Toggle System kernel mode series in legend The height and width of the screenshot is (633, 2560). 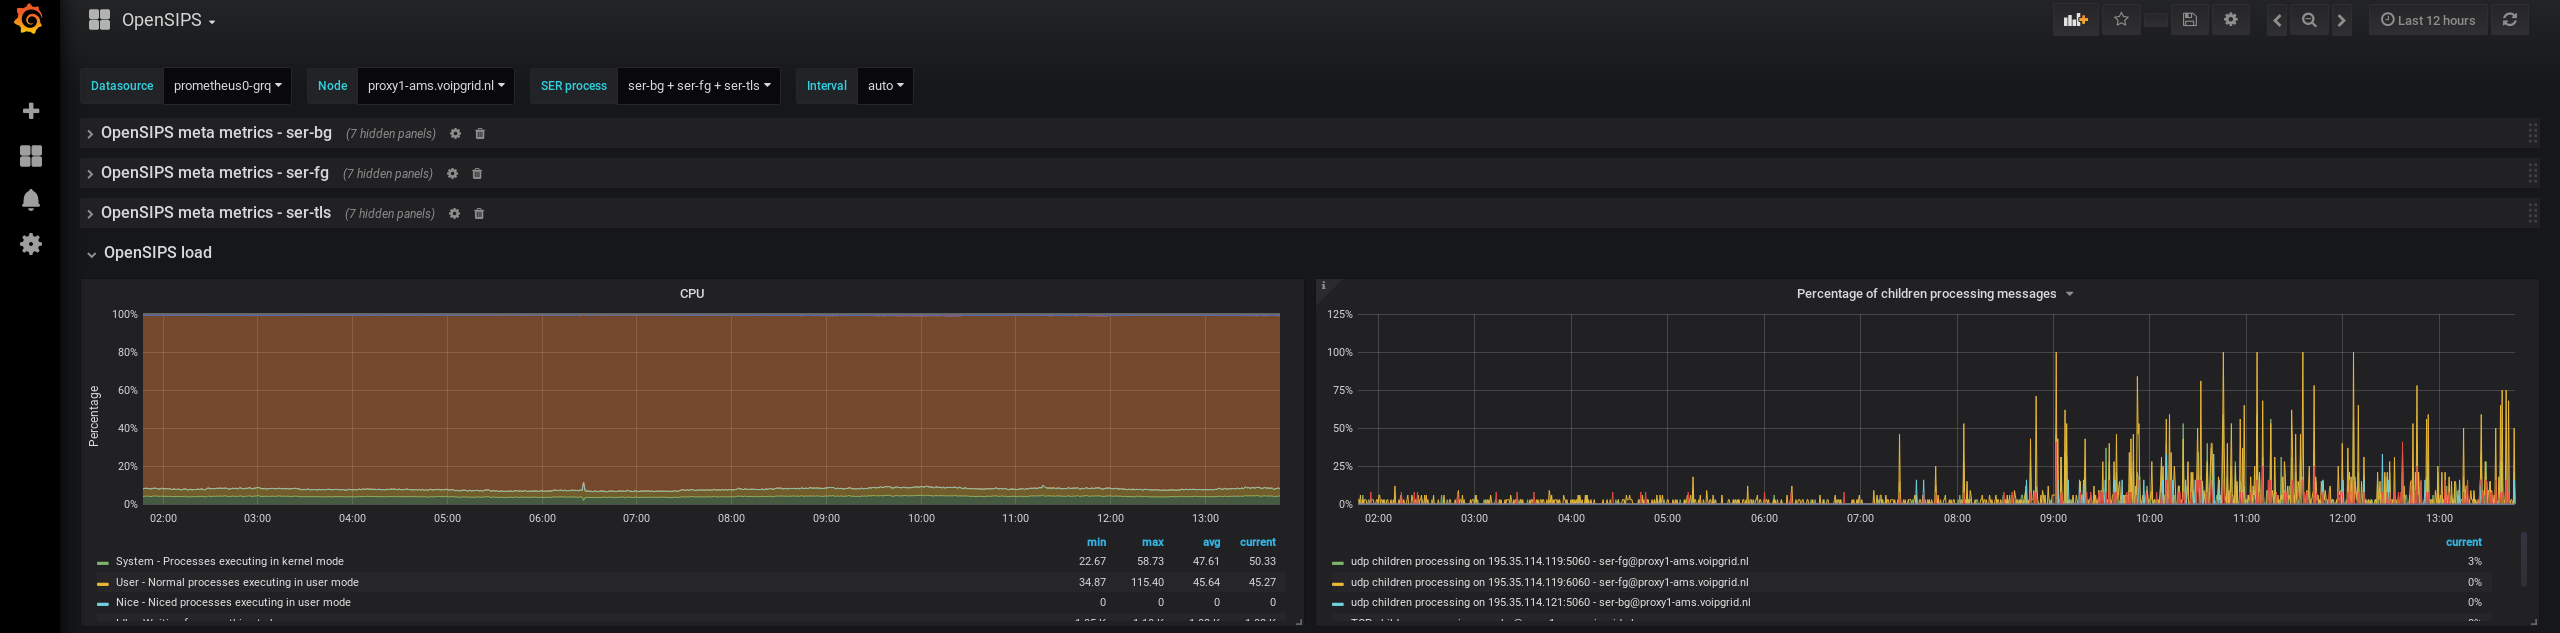(x=230, y=562)
